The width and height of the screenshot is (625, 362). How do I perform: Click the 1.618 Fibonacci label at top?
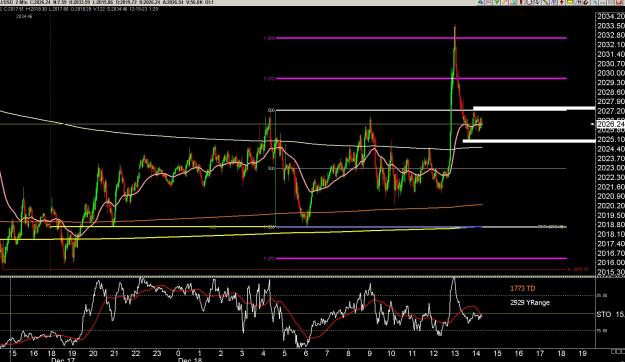click(x=269, y=38)
